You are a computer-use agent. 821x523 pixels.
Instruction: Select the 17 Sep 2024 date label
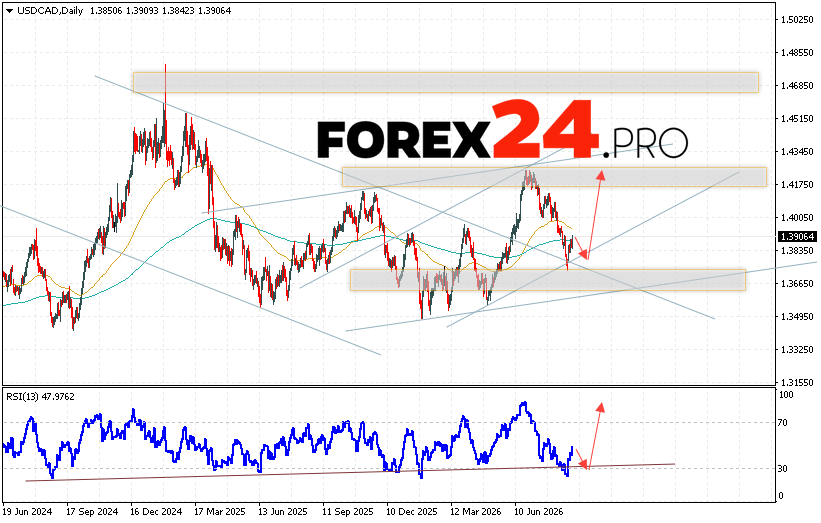click(92, 511)
